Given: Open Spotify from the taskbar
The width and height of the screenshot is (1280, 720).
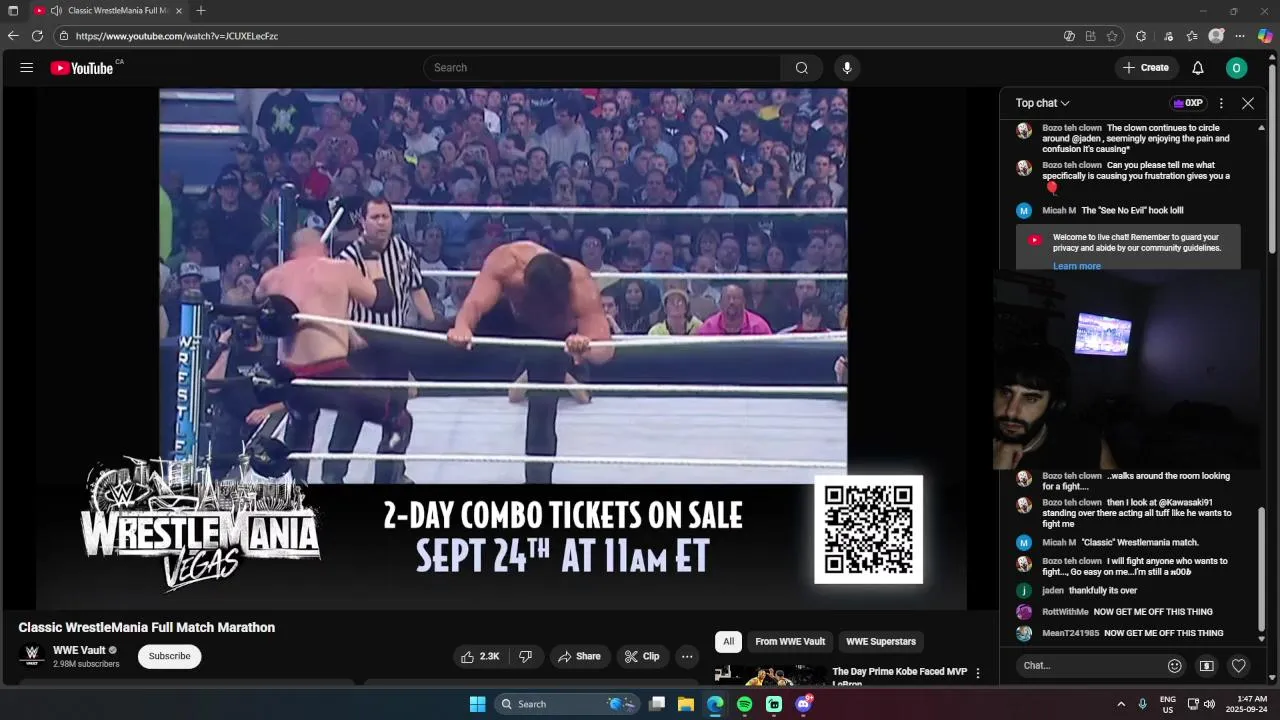Looking at the screenshot, I should click(x=745, y=704).
